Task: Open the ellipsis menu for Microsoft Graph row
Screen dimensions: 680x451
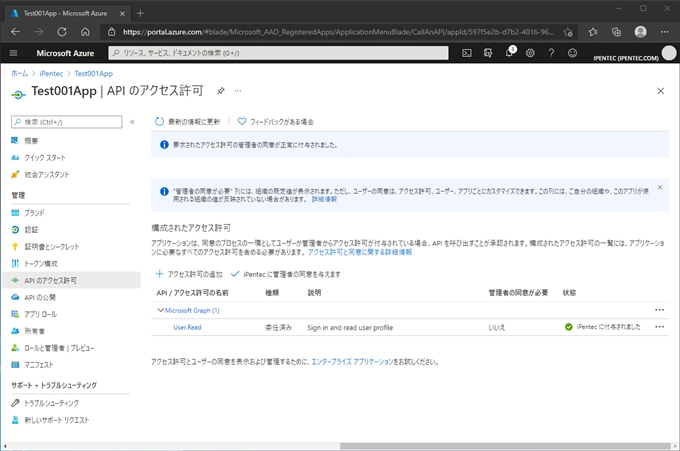Action: 660,310
